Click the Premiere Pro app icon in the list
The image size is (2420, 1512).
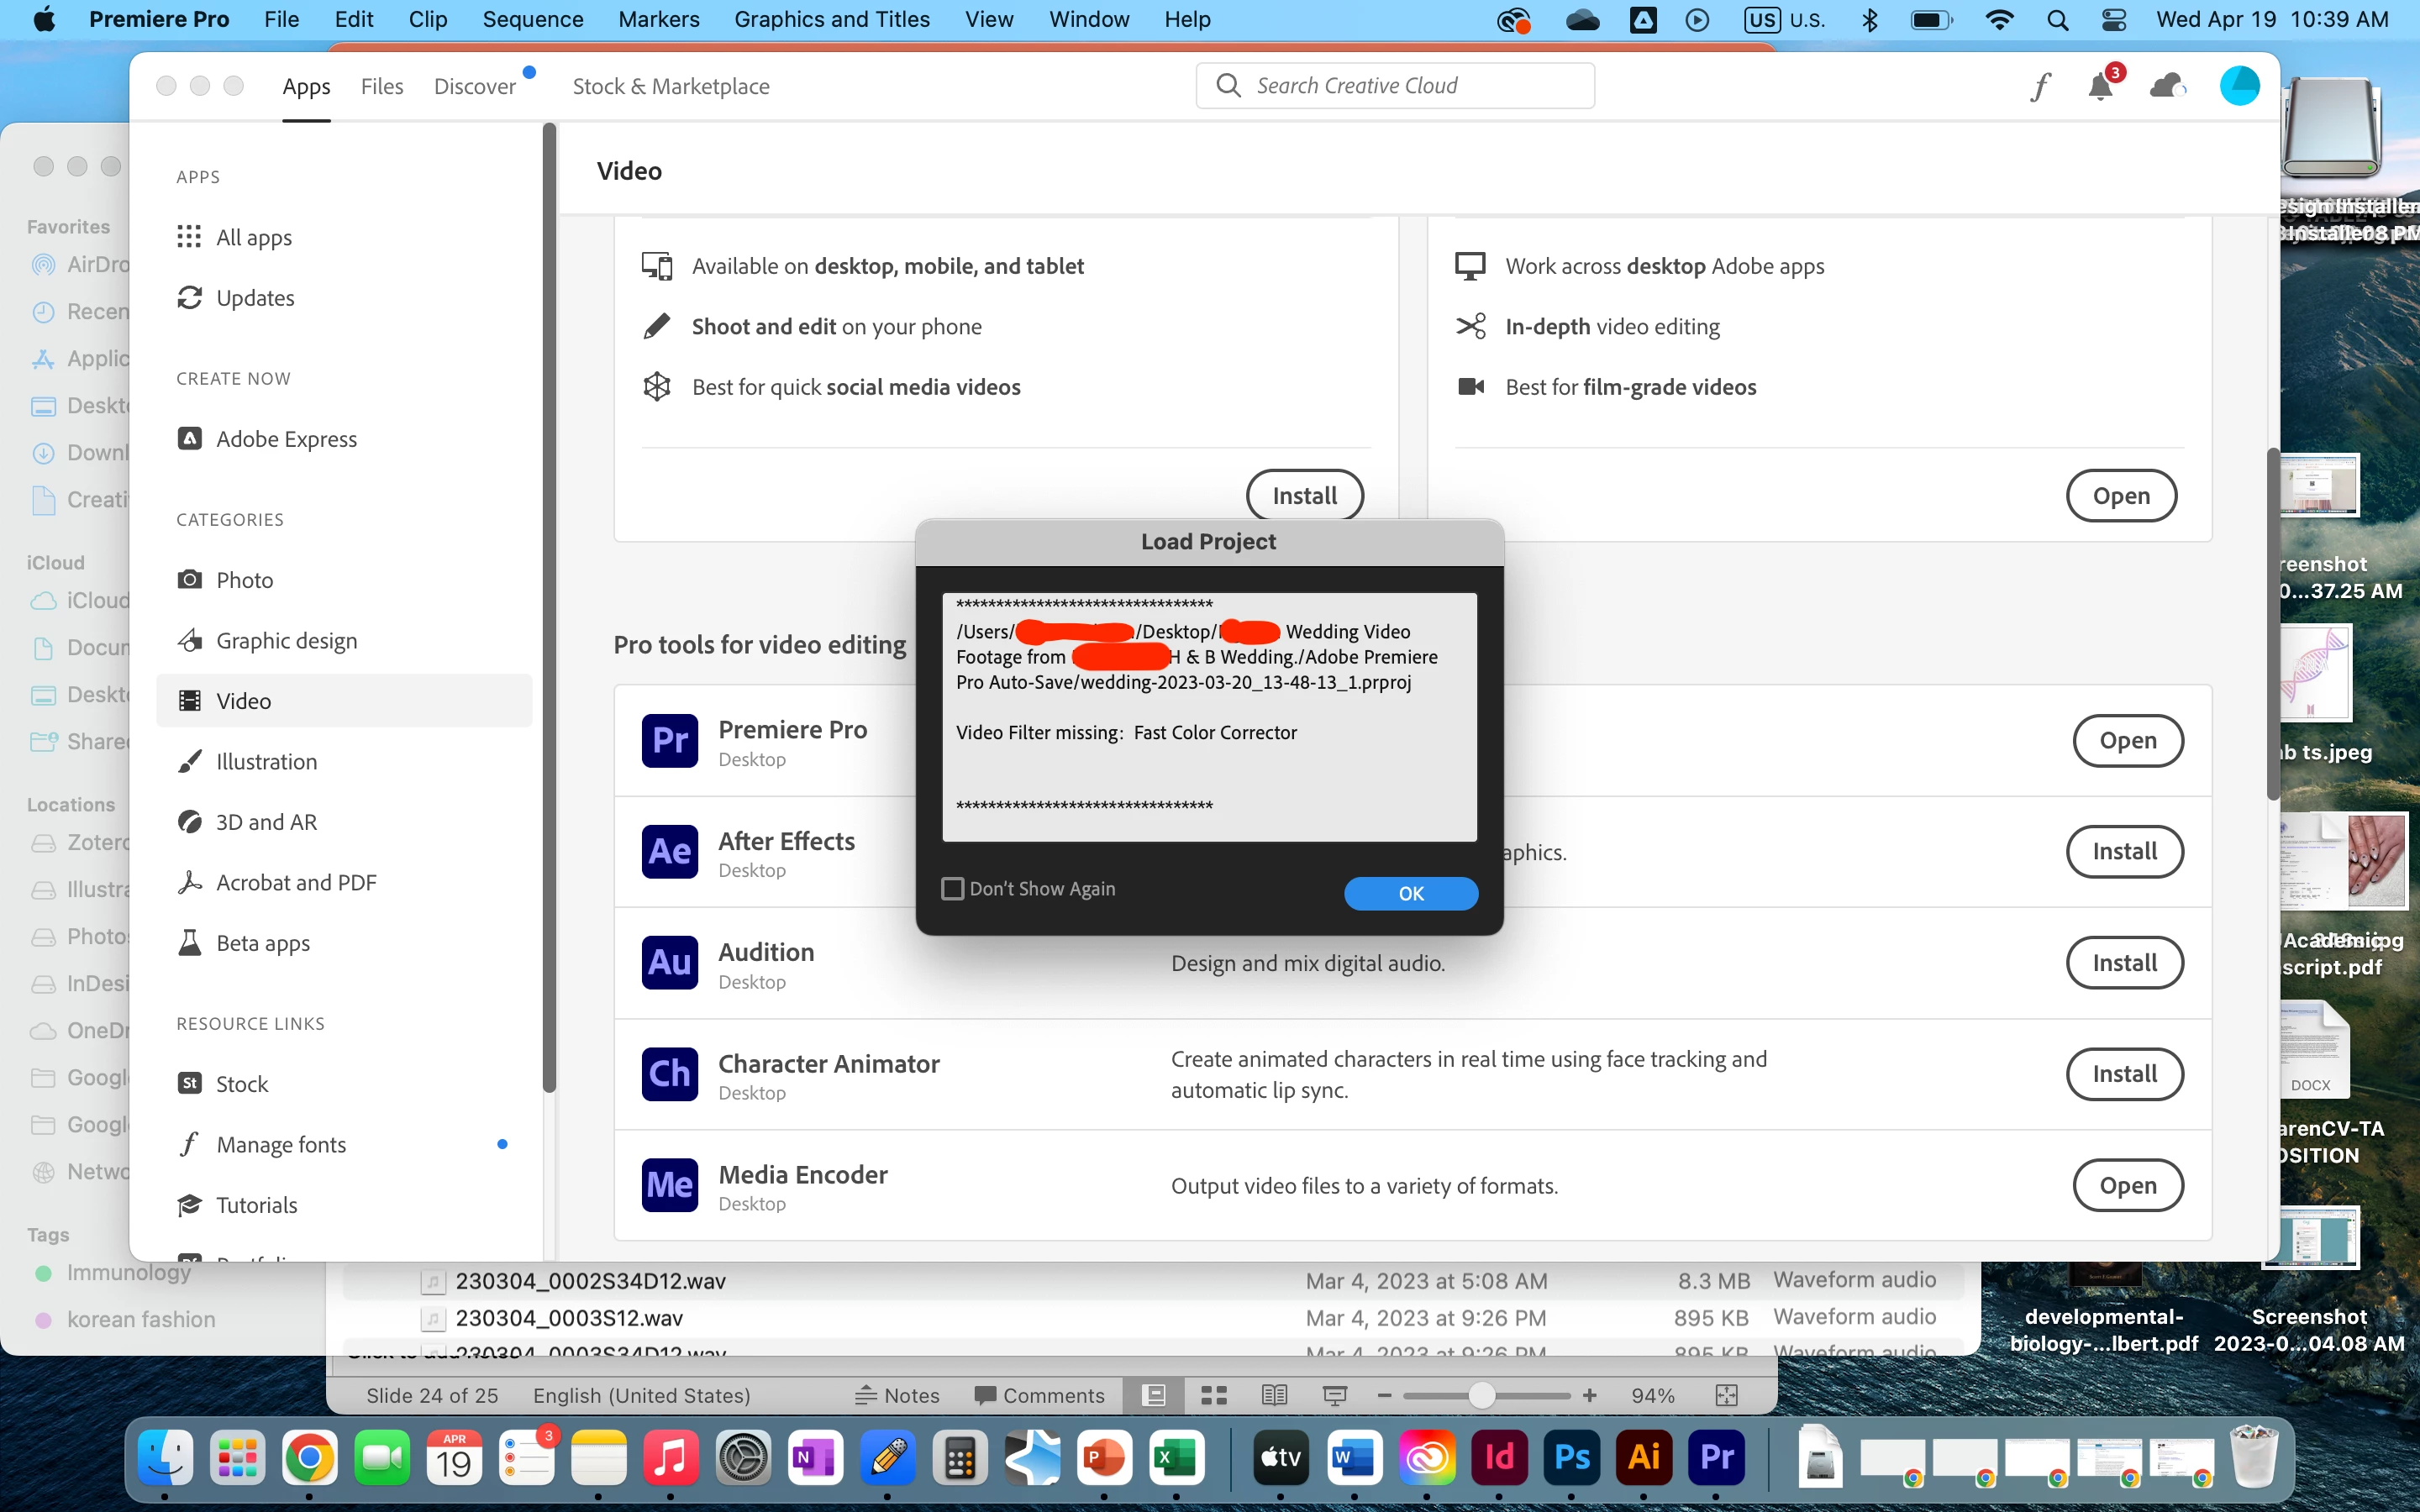(669, 741)
